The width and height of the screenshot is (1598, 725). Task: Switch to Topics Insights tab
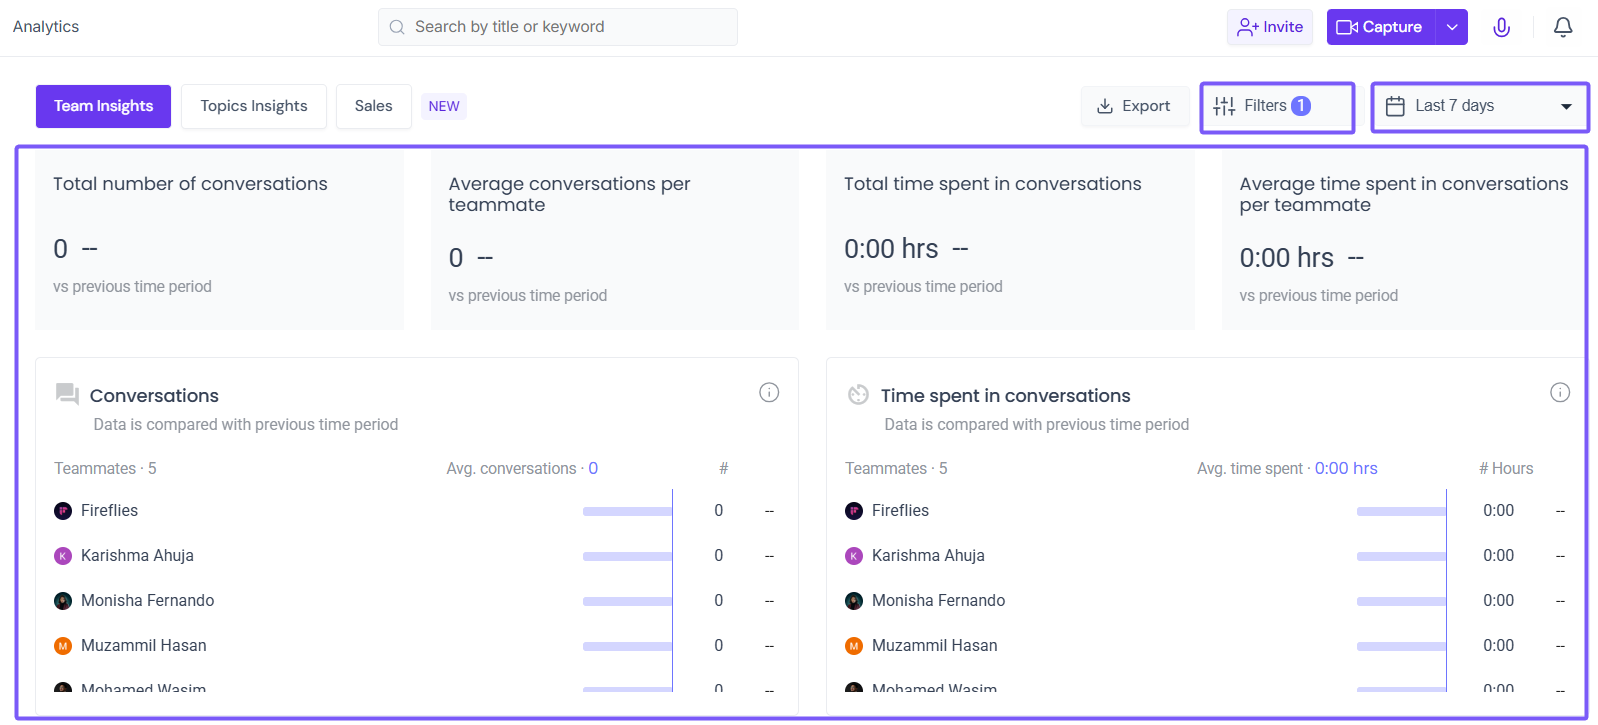[x=254, y=106]
